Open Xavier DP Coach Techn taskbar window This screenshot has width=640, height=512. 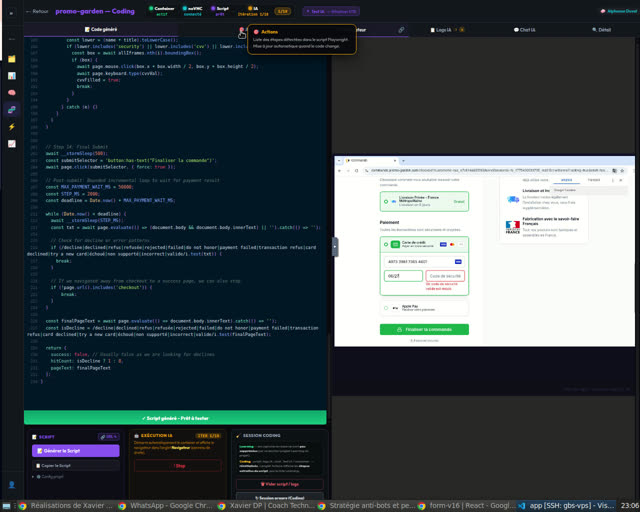266,506
